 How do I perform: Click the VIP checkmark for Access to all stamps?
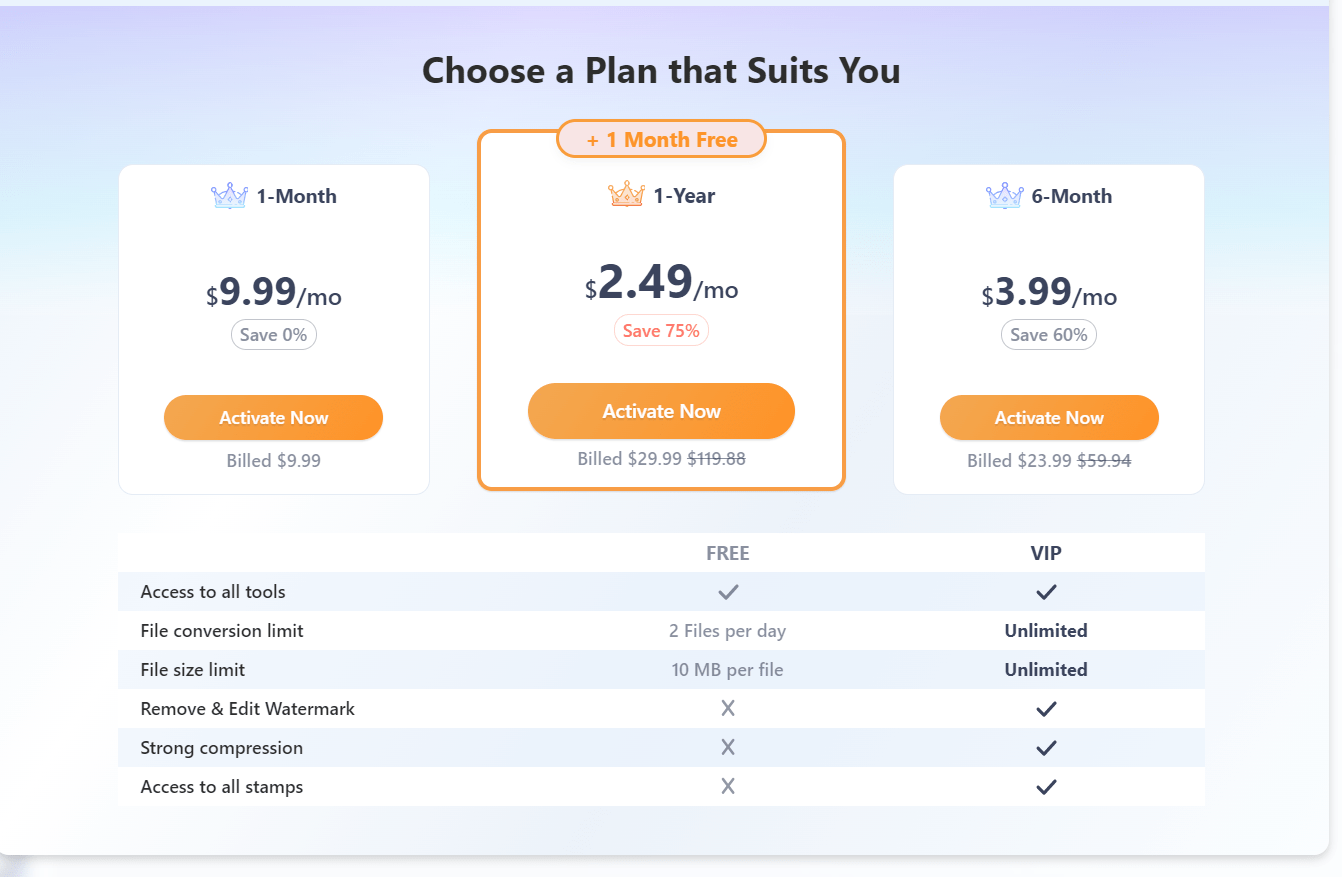(x=1046, y=787)
